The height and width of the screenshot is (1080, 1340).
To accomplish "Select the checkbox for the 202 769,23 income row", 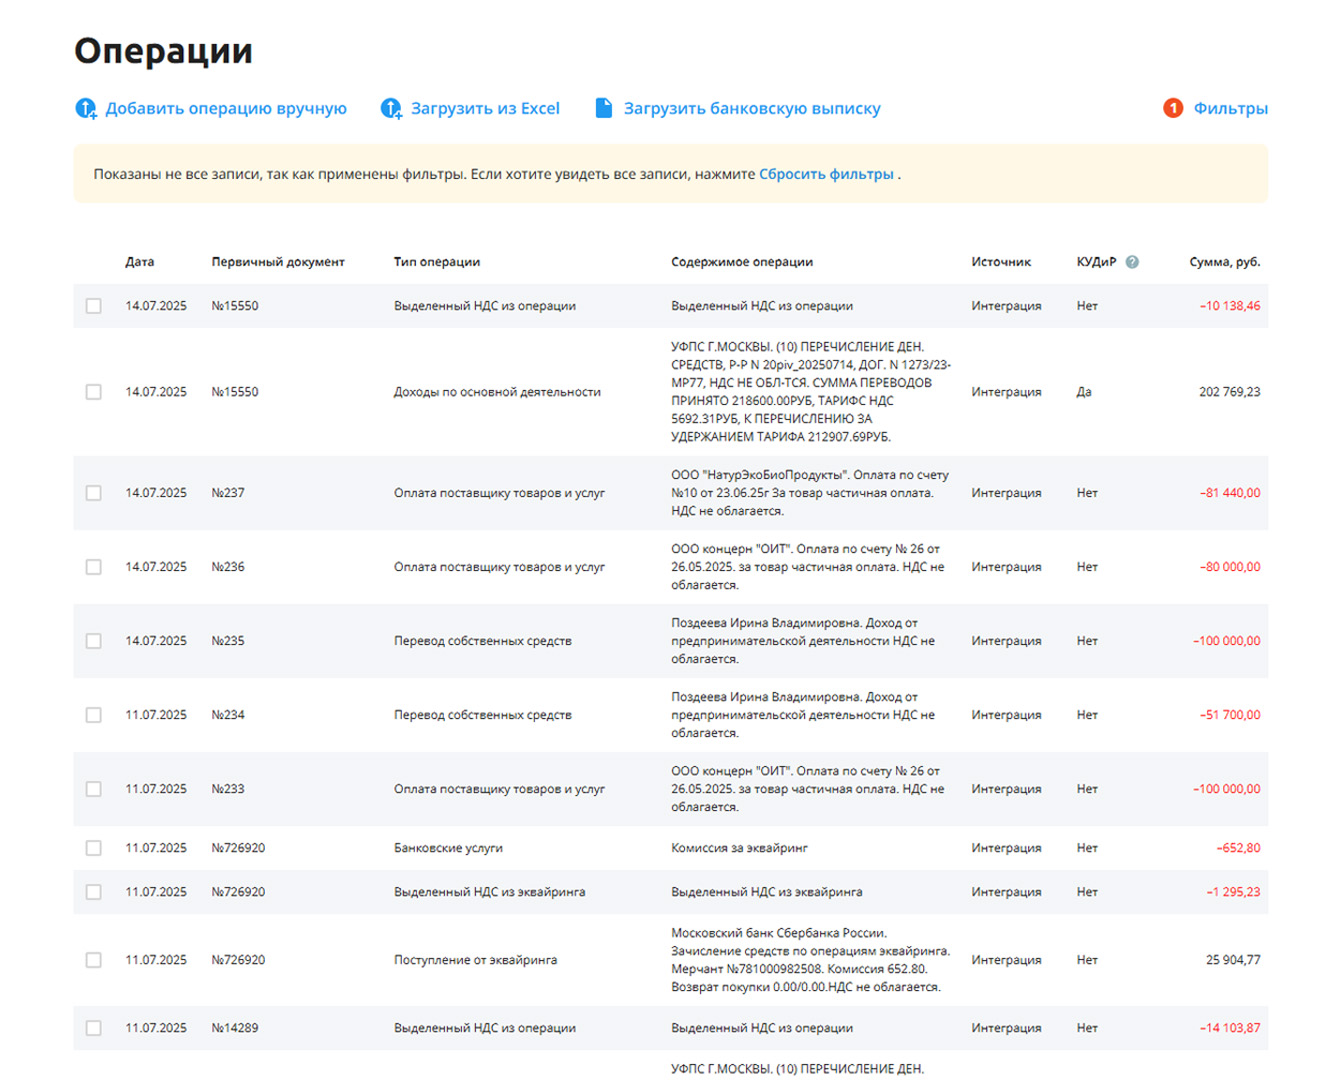I will 94,392.
